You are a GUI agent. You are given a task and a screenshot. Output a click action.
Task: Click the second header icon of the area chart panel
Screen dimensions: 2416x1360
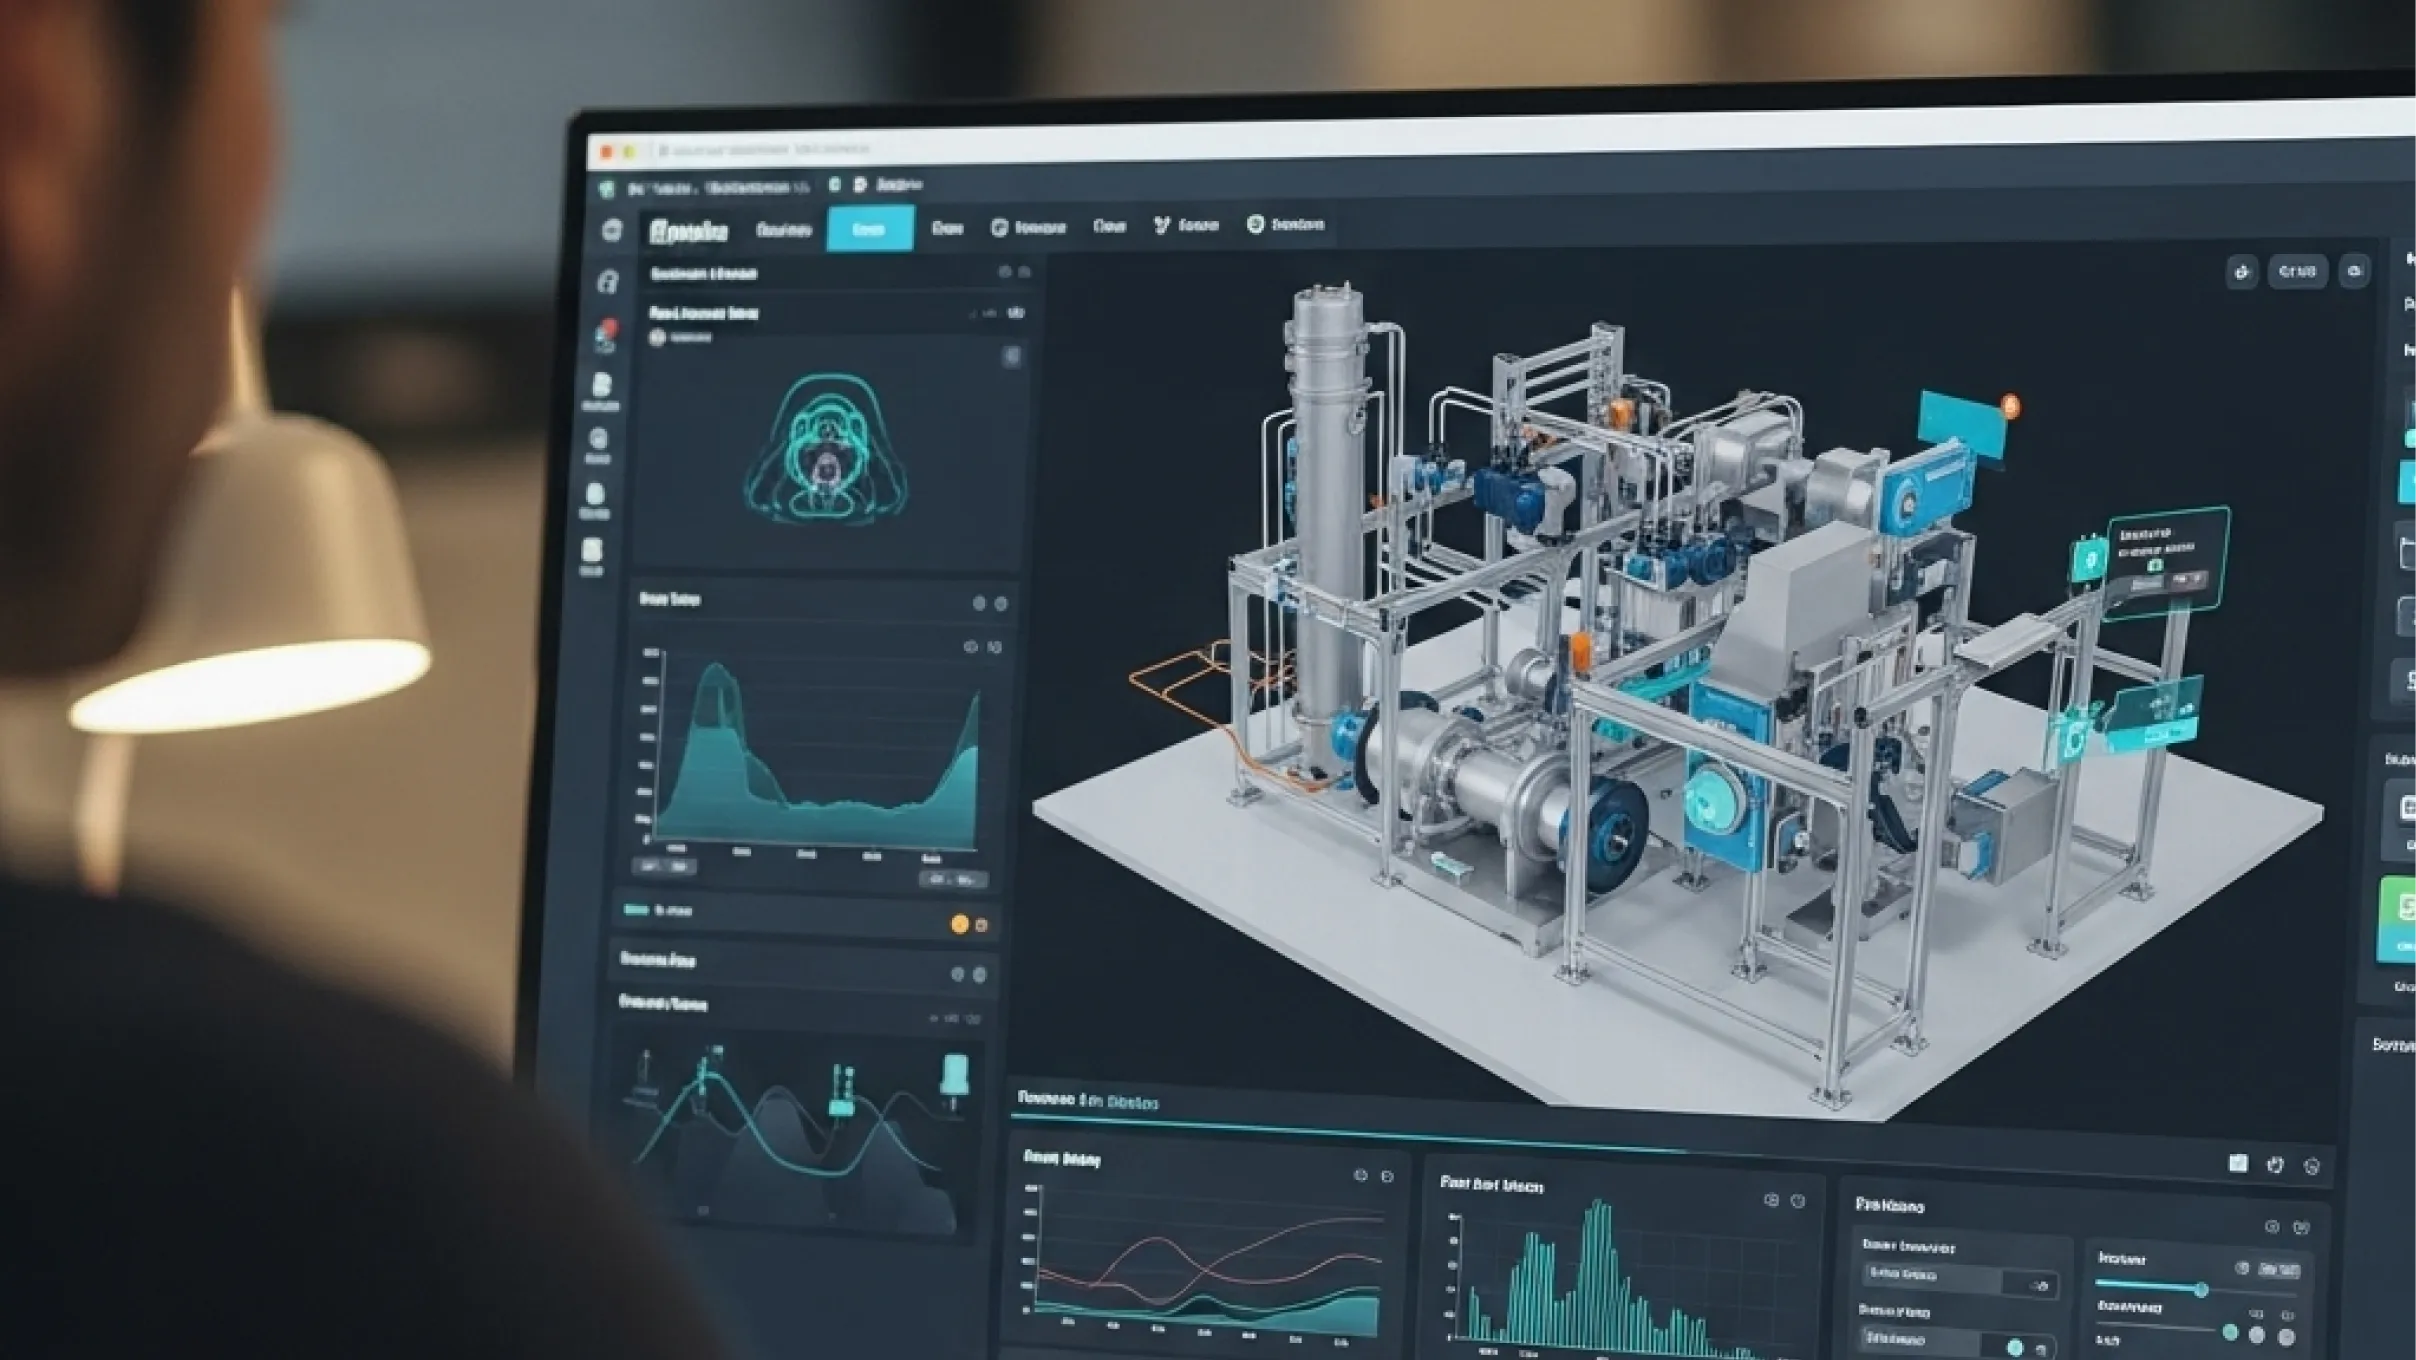tap(1001, 604)
